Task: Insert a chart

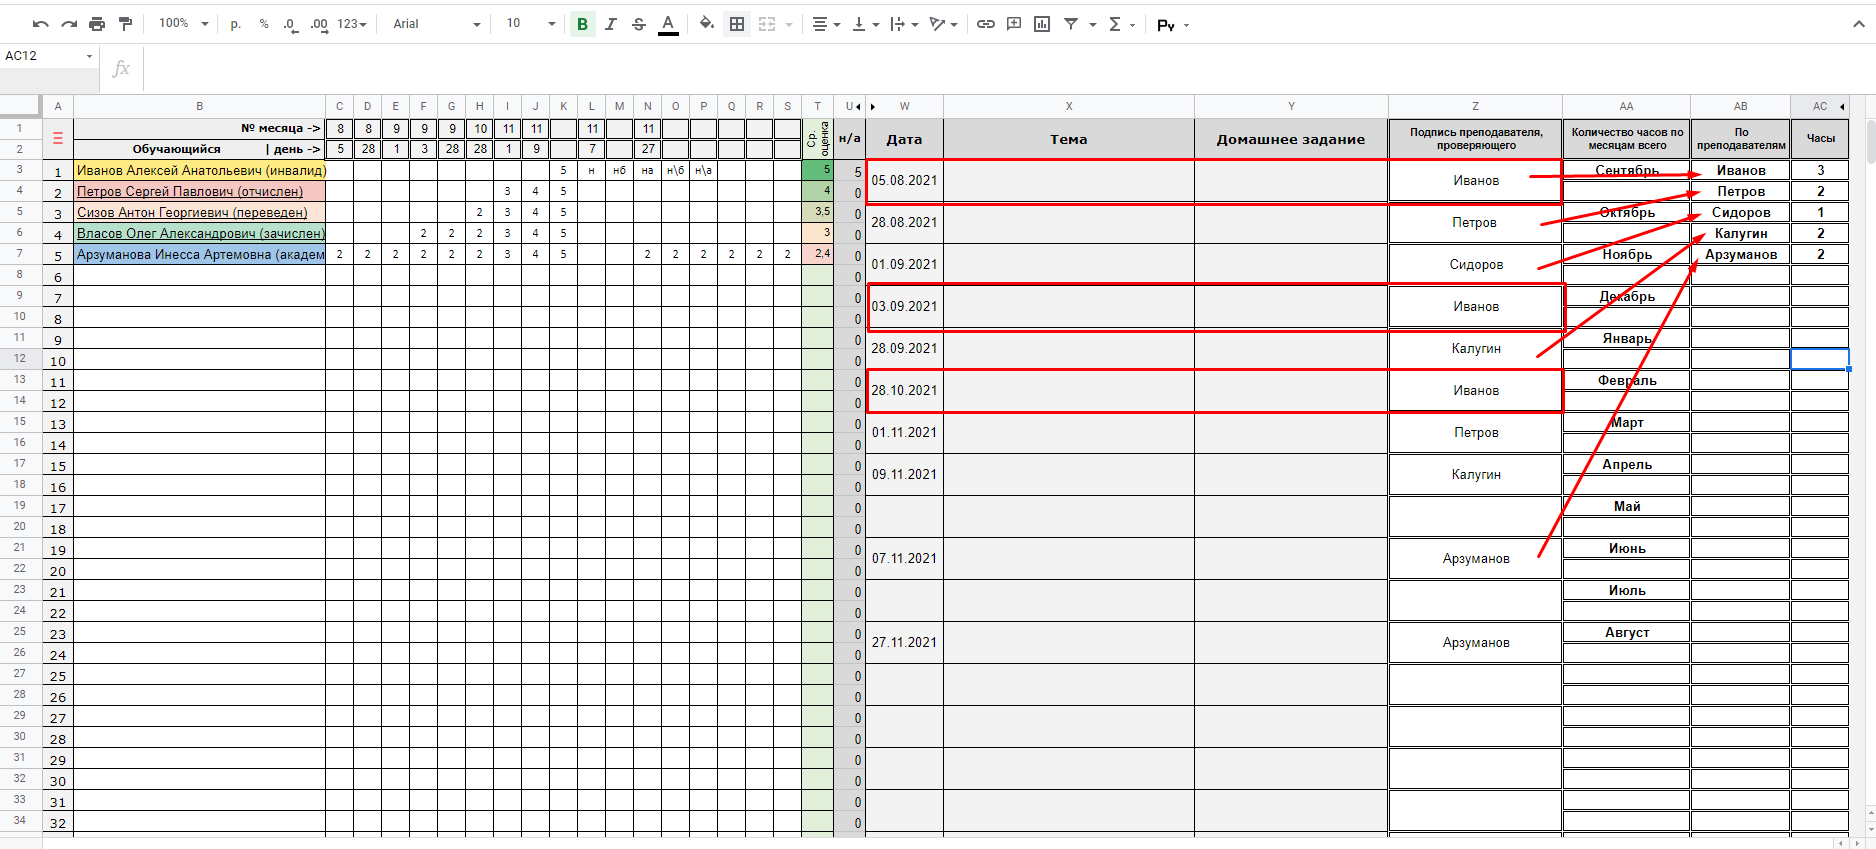Action: click(x=1042, y=24)
